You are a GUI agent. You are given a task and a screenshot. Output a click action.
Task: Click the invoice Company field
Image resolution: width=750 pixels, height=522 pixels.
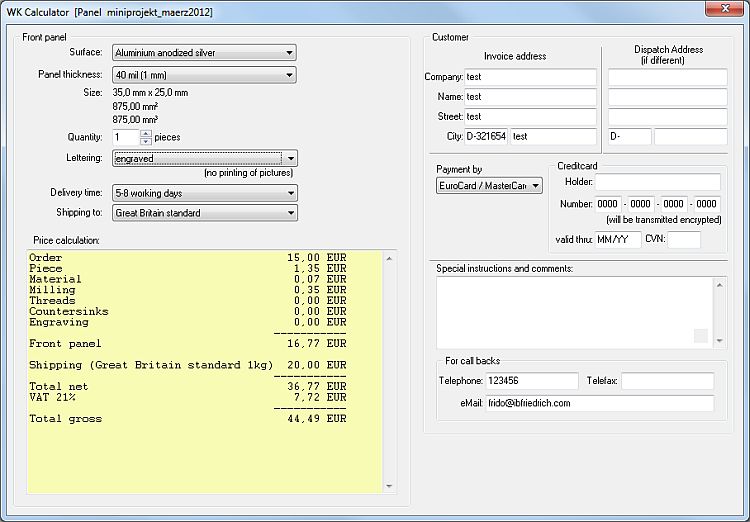(530, 77)
